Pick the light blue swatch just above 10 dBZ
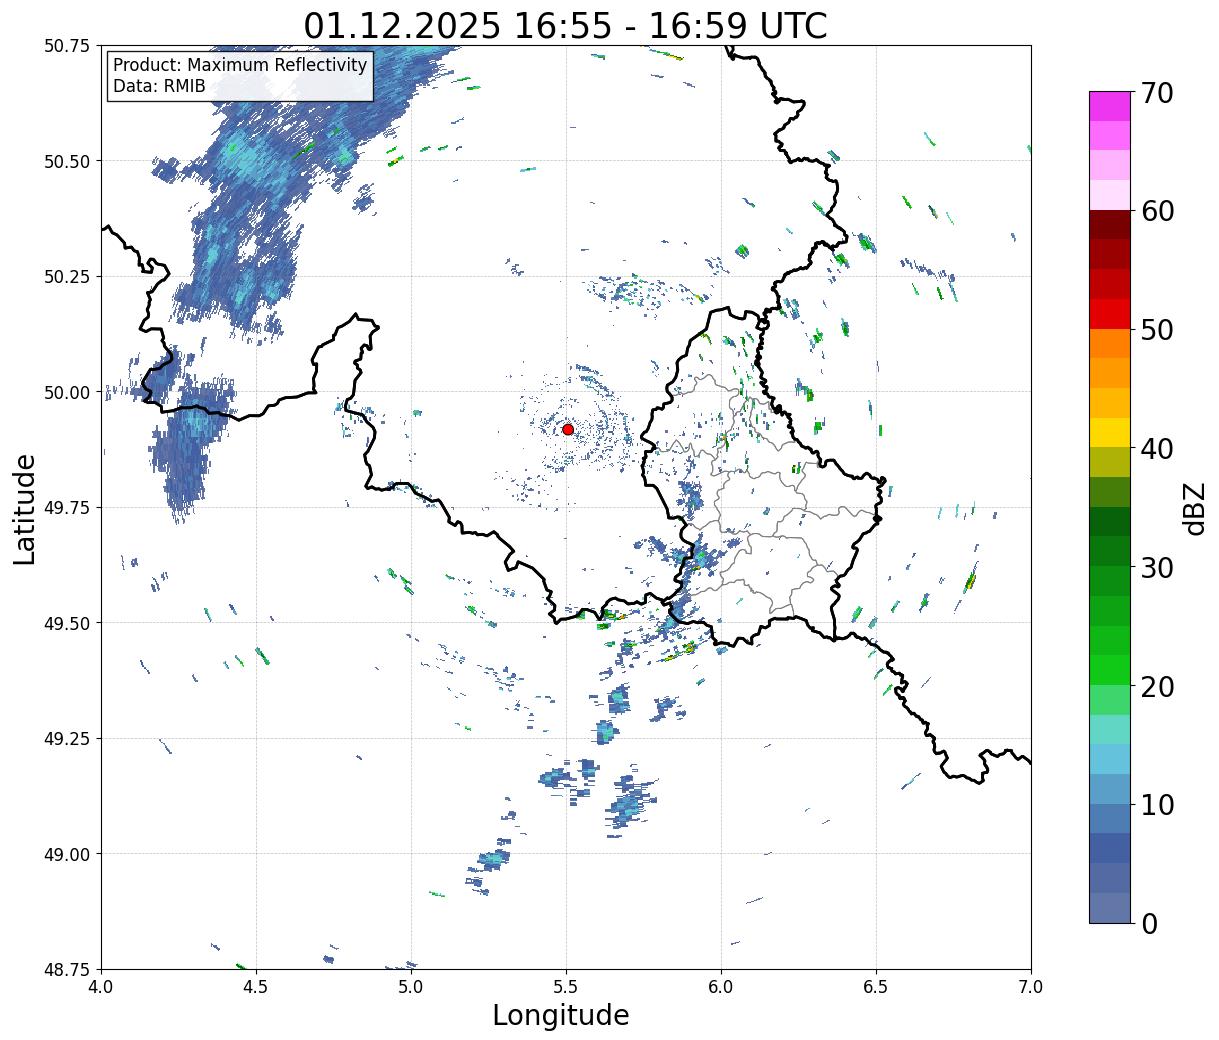1219x1040 pixels. 1110,788
